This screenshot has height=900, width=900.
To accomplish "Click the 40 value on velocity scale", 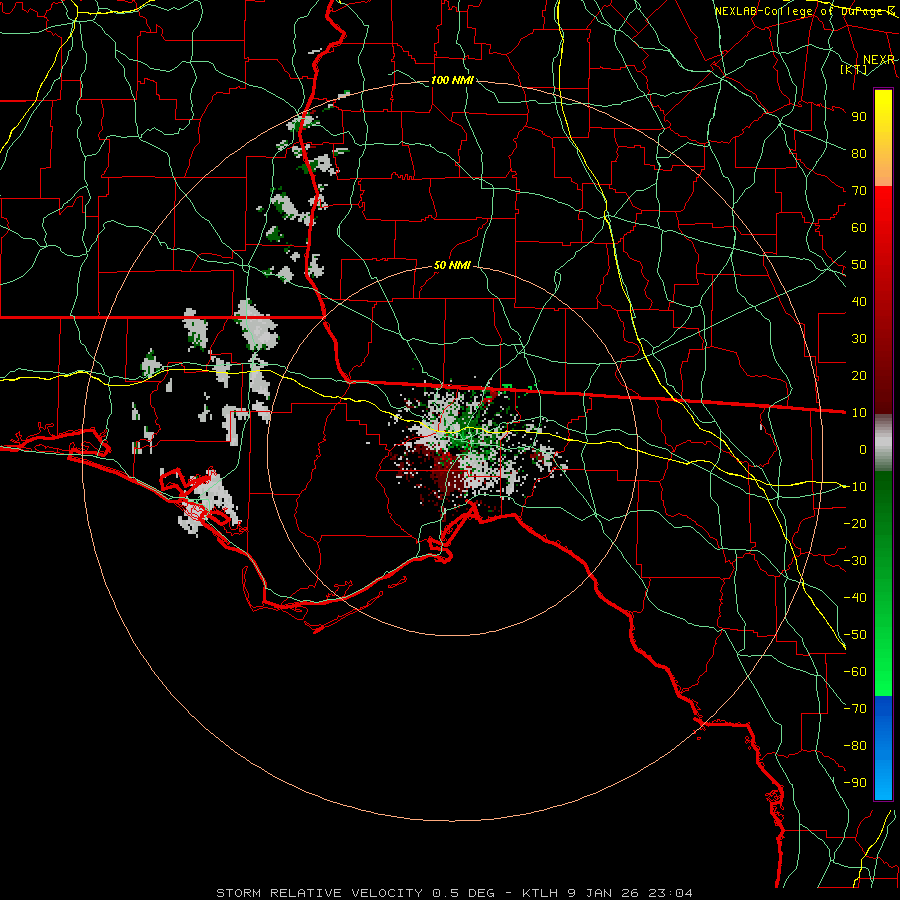I will point(859,301).
